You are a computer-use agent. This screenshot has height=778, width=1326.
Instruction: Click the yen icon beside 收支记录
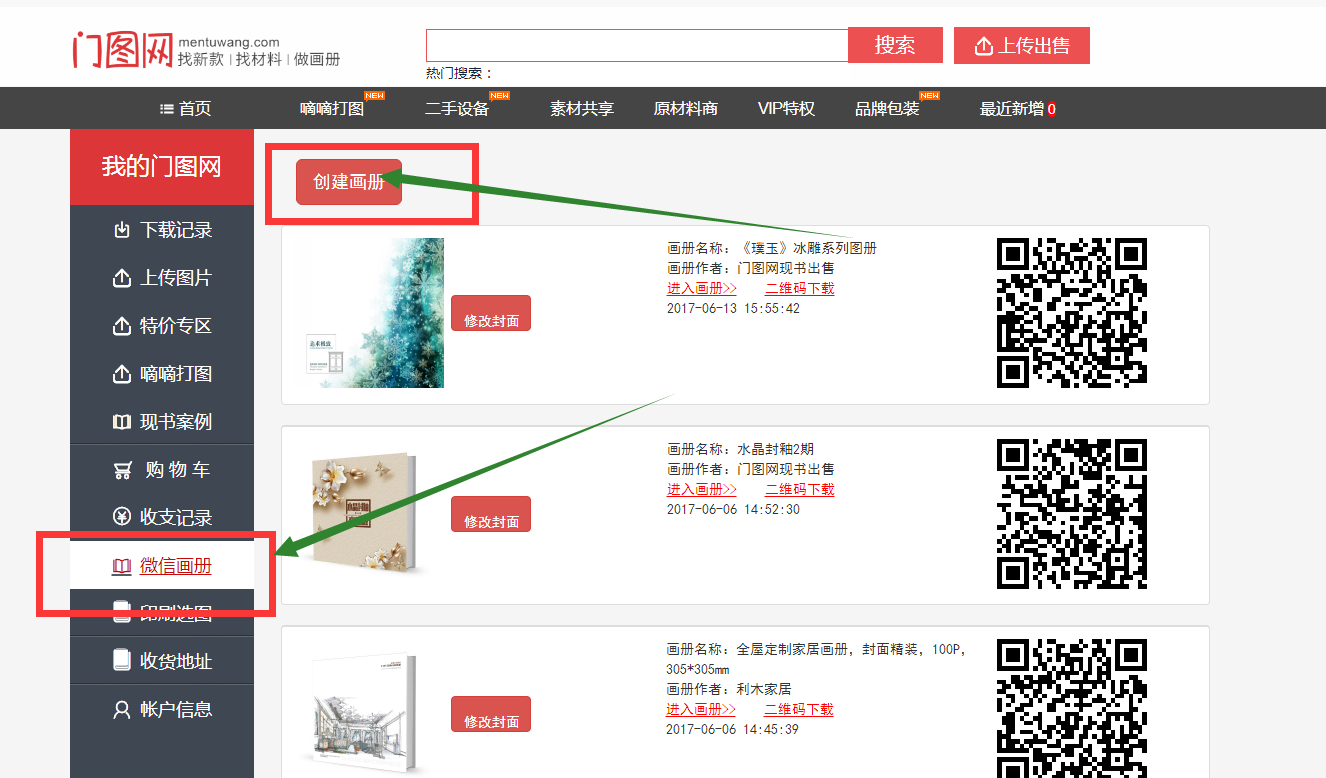[x=122, y=518]
